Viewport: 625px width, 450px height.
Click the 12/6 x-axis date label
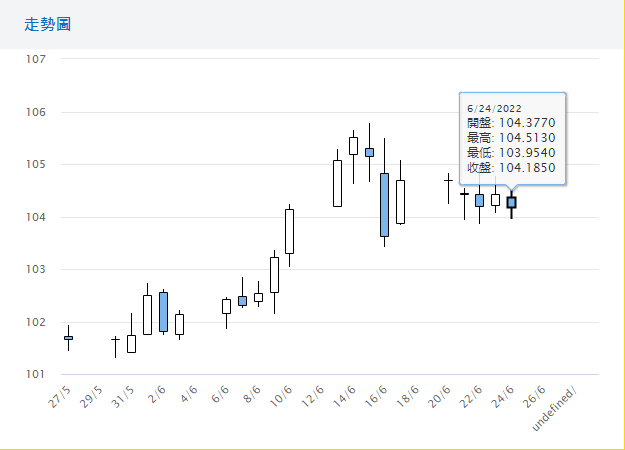point(313,396)
